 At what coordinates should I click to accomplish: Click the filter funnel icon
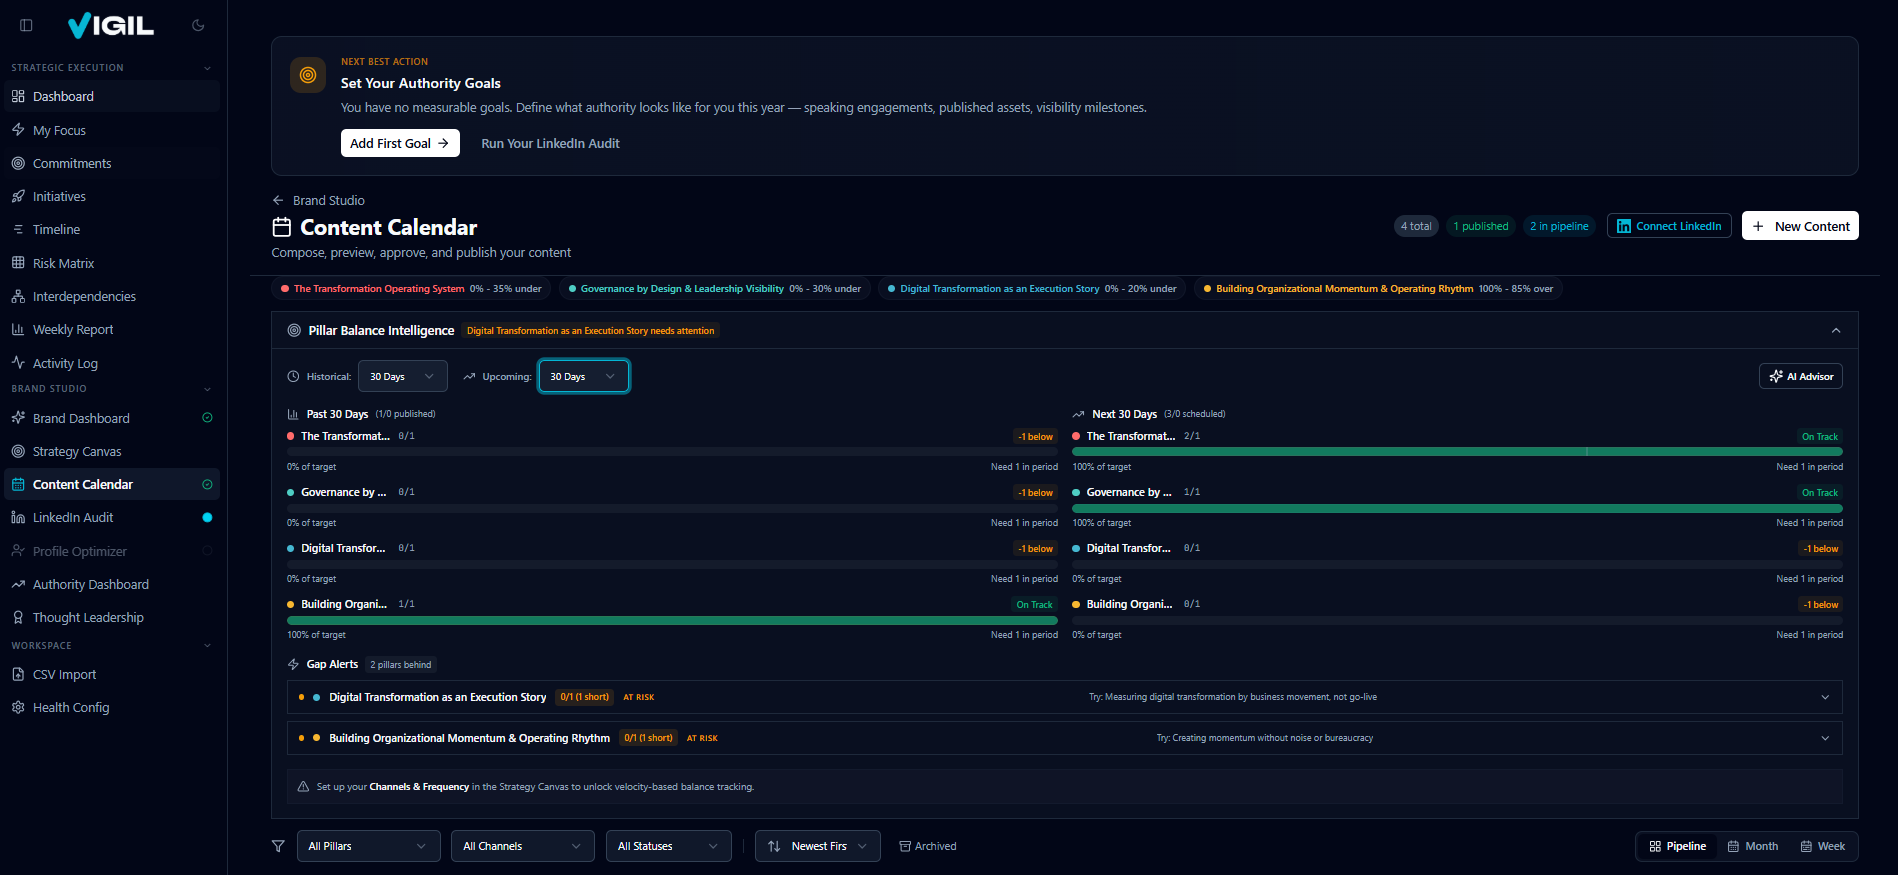click(x=278, y=846)
